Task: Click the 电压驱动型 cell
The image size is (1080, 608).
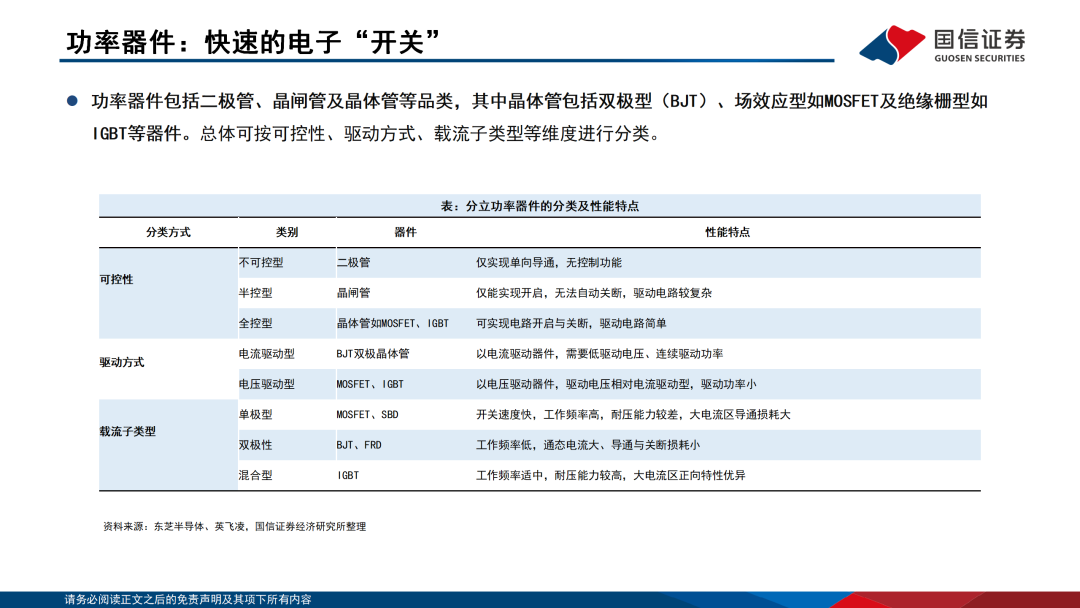Action: tap(267, 384)
